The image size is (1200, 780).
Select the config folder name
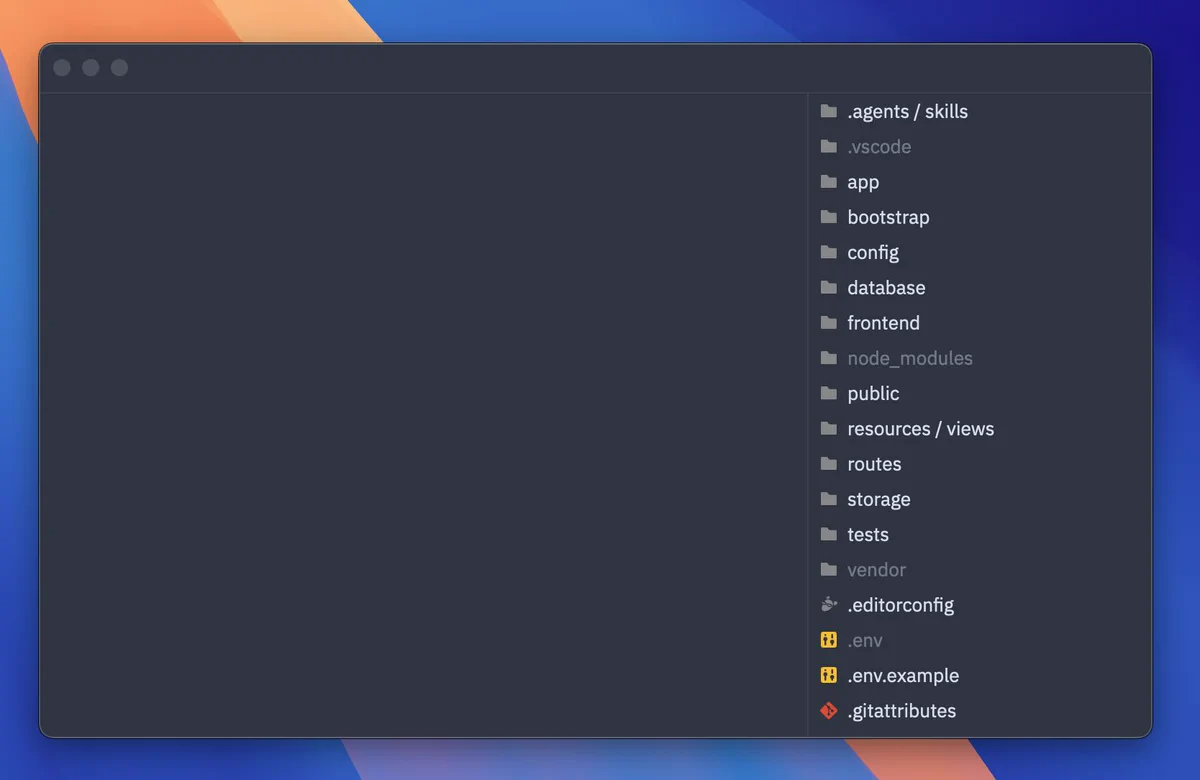click(x=873, y=252)
